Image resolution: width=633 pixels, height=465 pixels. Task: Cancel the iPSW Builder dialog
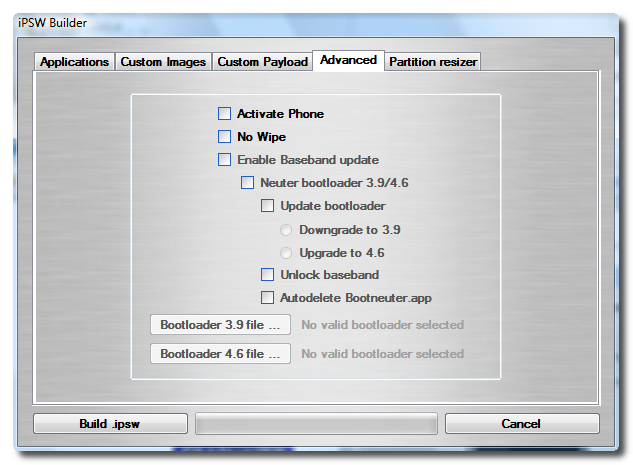coord(522,424)
